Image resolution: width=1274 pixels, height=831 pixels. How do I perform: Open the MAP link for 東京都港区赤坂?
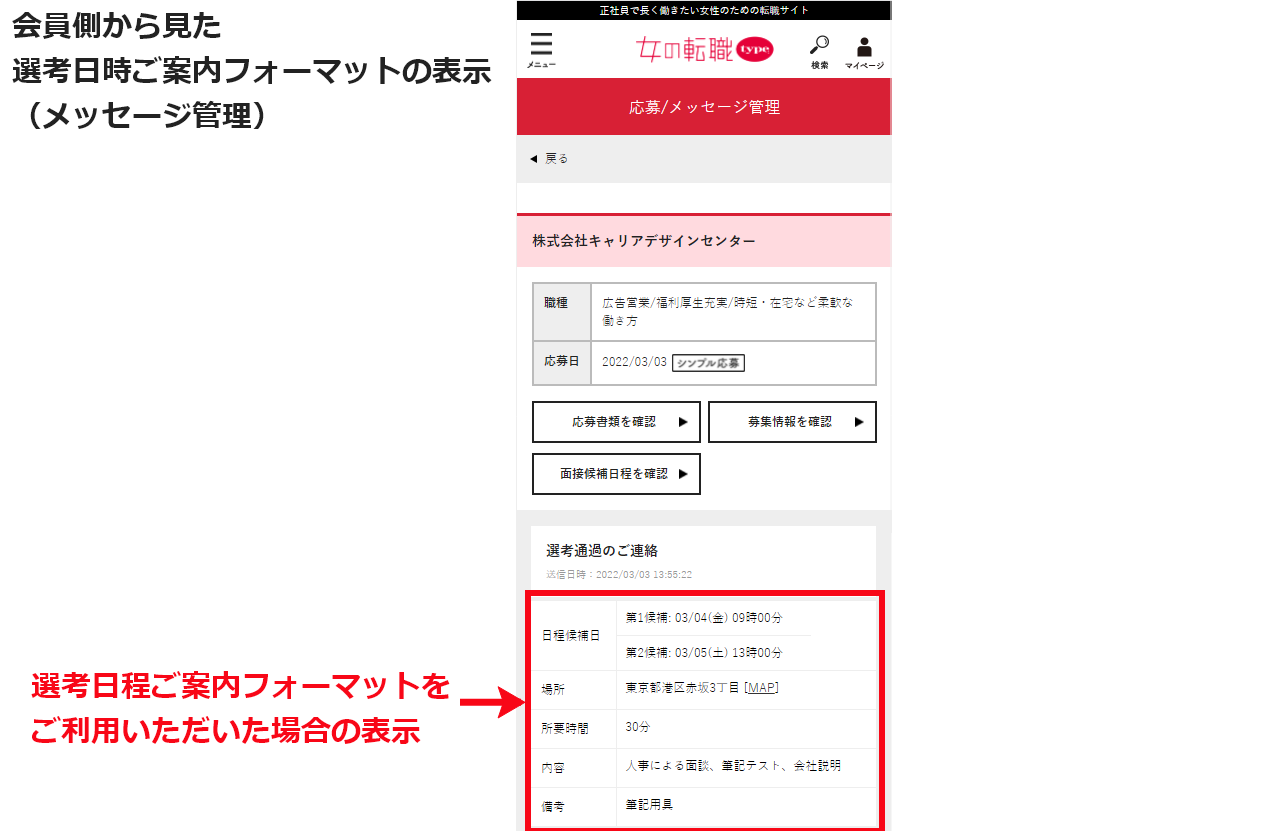(x=761, y=689)
